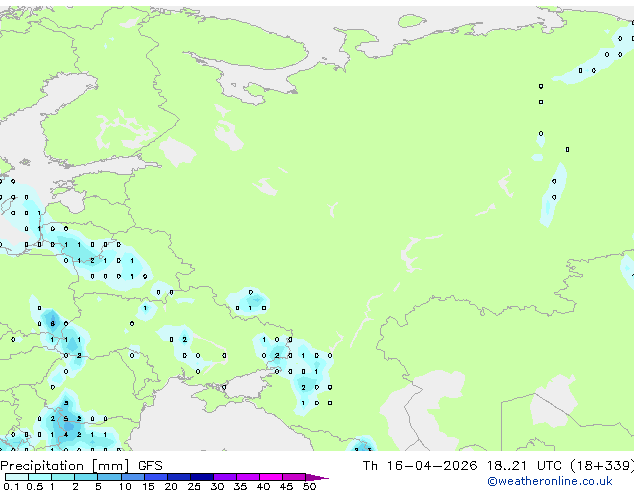Click the above-50 arrow tip of legend

pos(317,477)
